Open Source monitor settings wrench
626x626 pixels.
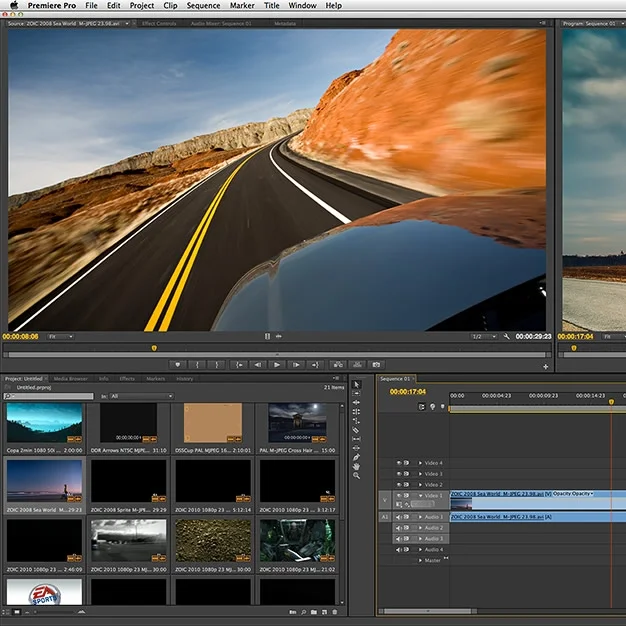(x=506, y=337)
